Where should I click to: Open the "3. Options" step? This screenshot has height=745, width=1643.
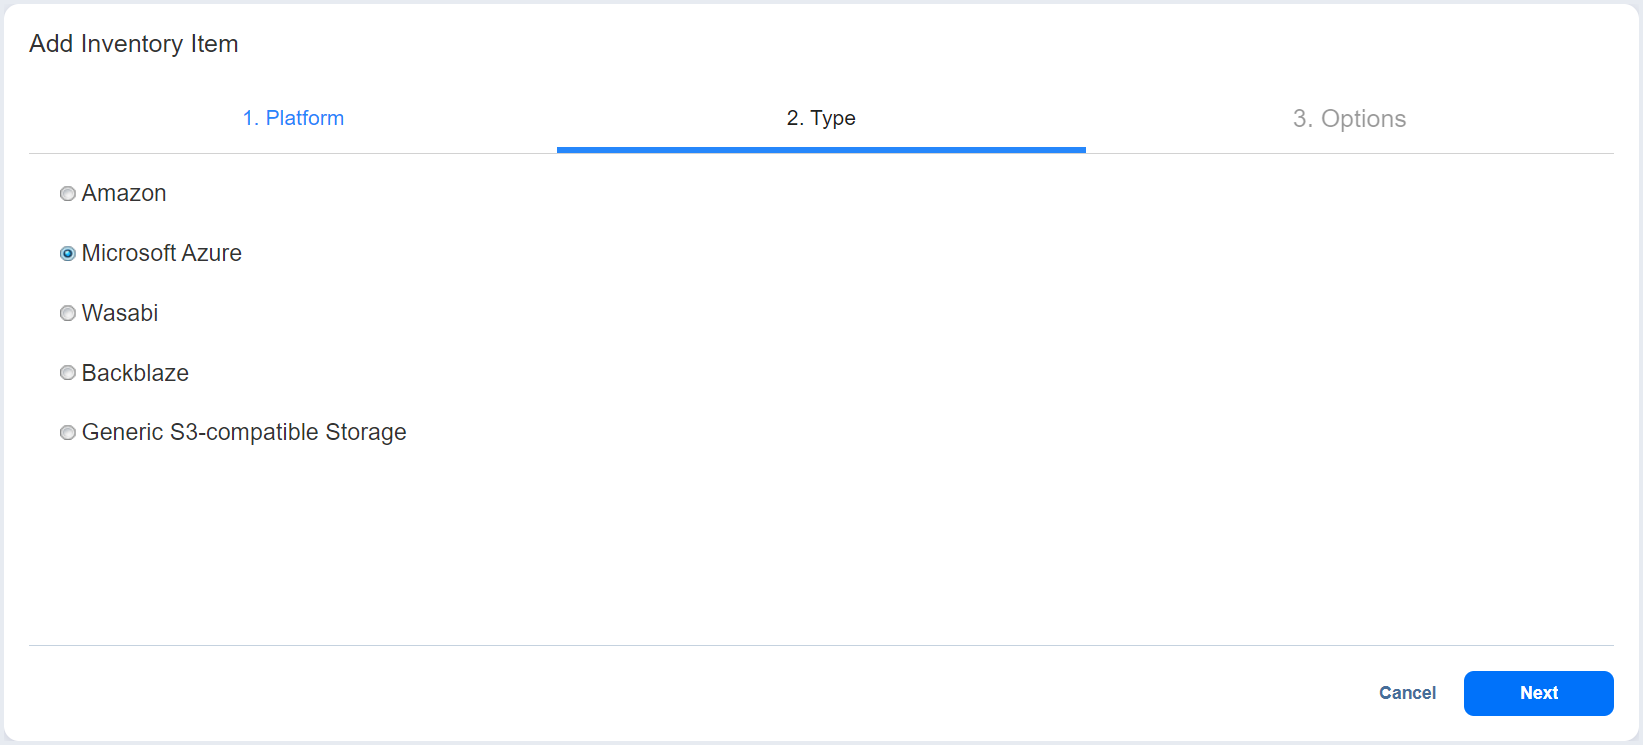pyautogui.click(x=1350, y=118)
